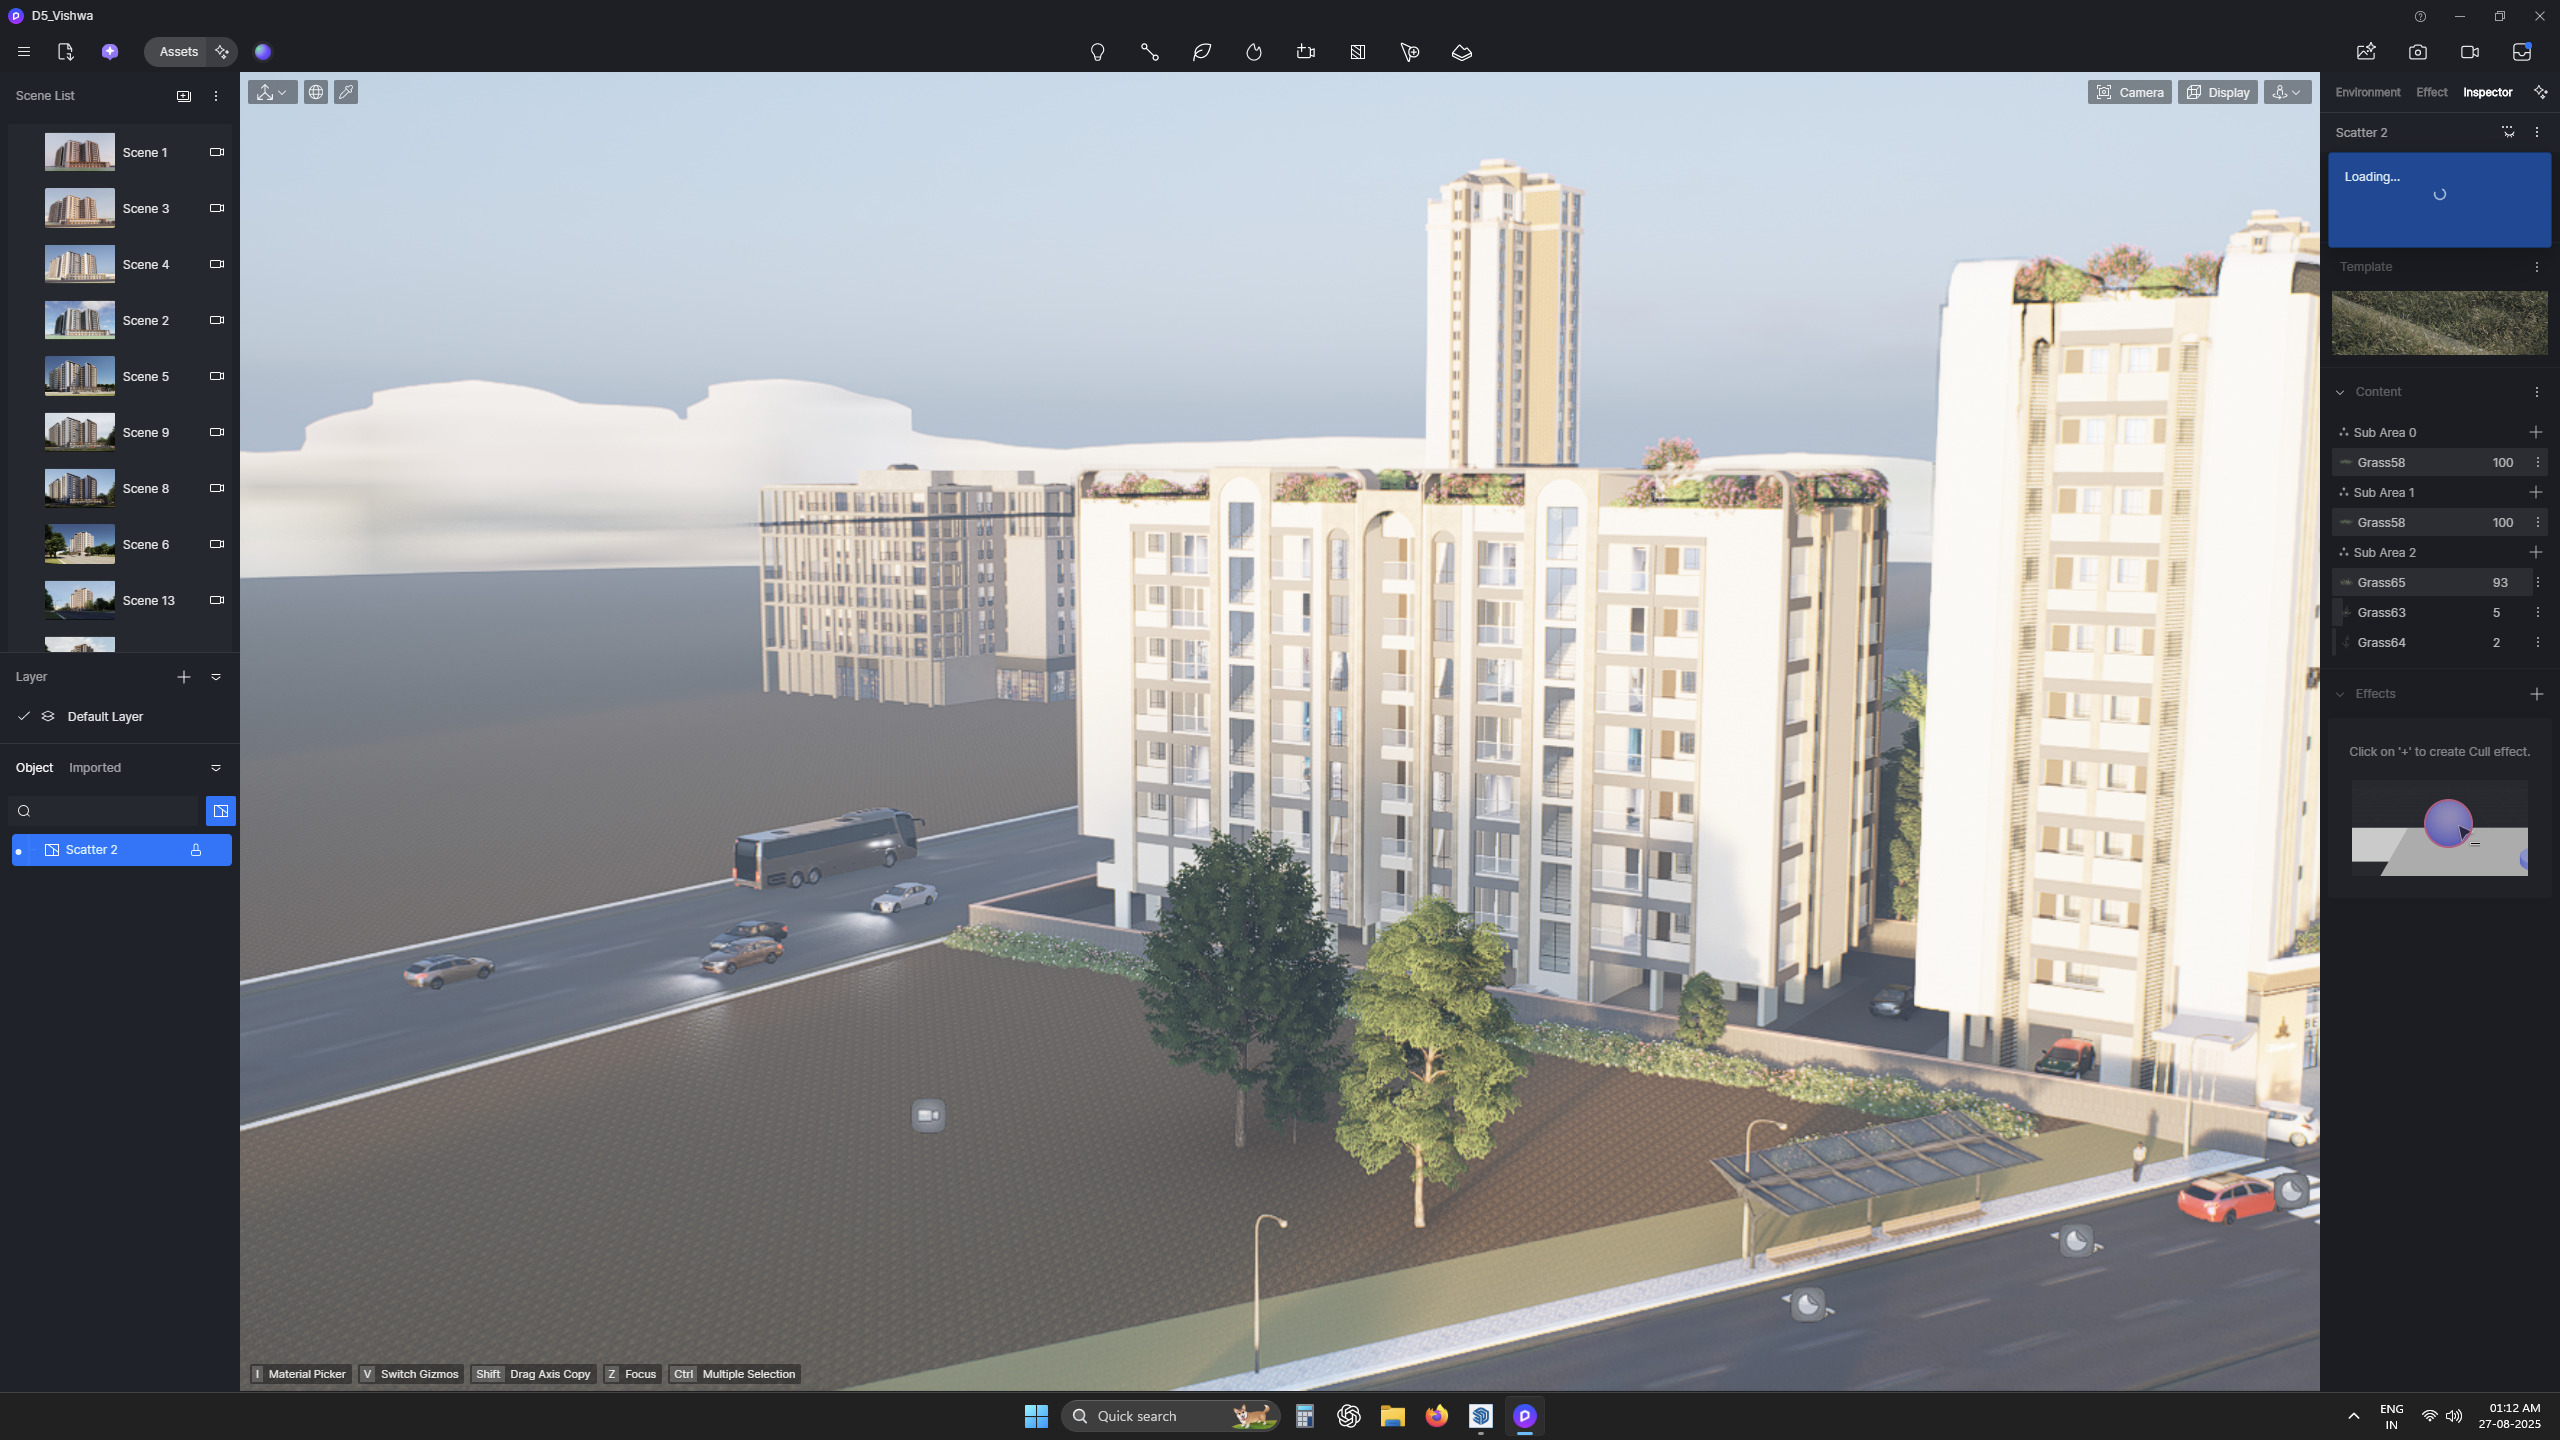Screen dimensions: 2560x1440
Task: Toggle the globe icon in viewport
Action: click(316, 92)
